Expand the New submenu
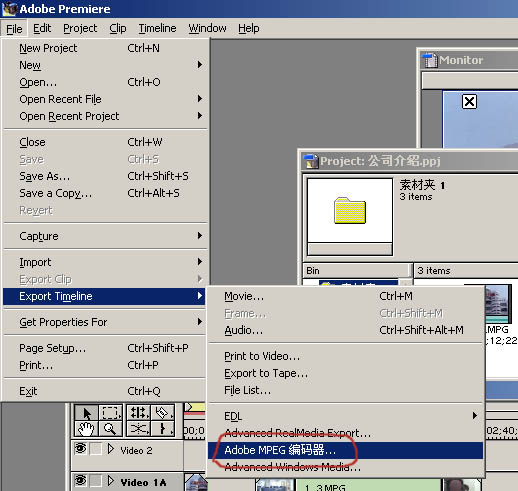This screenshot has width=518, height=491. [200, 64]
